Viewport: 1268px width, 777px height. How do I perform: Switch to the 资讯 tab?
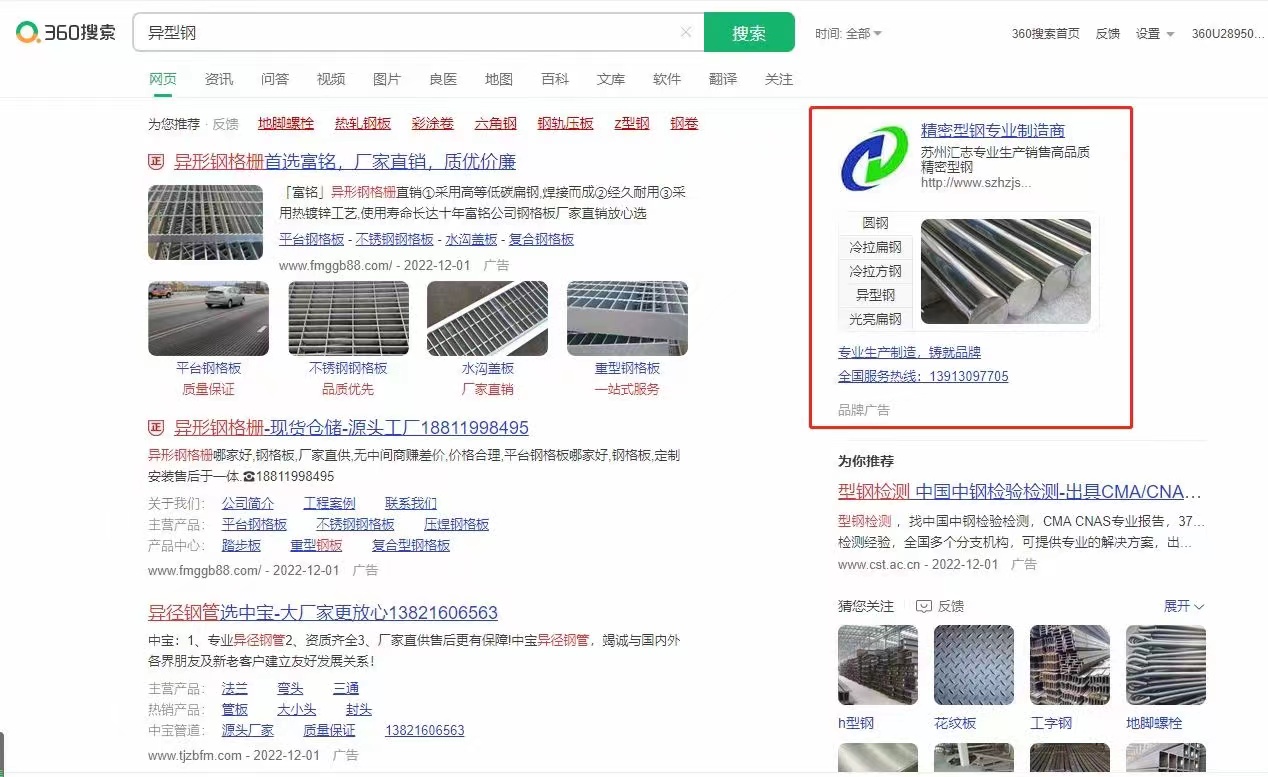[x=219, y=79]
